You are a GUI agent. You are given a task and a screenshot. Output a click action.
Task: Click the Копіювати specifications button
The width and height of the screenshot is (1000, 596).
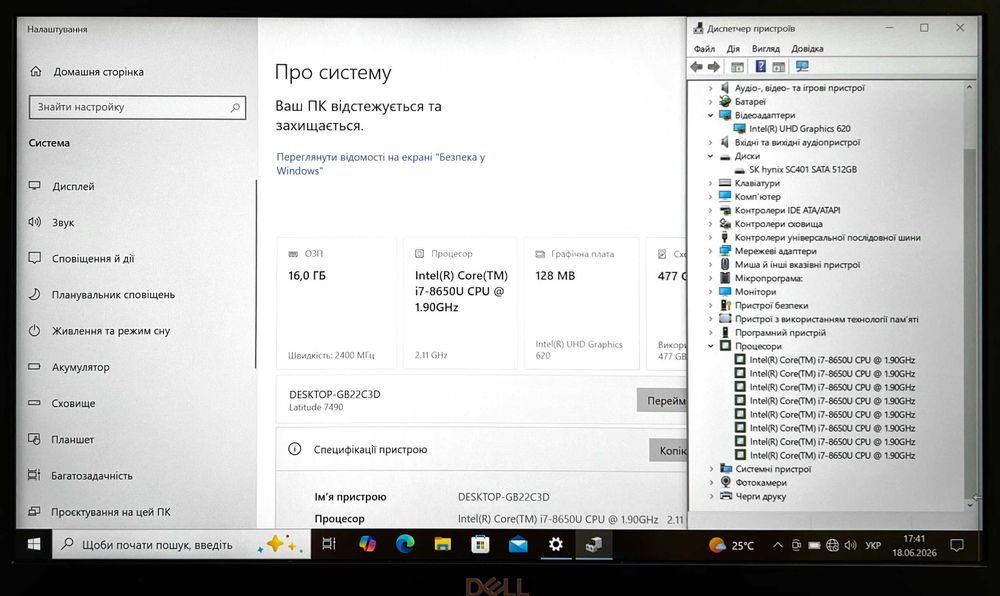[668, 450]
